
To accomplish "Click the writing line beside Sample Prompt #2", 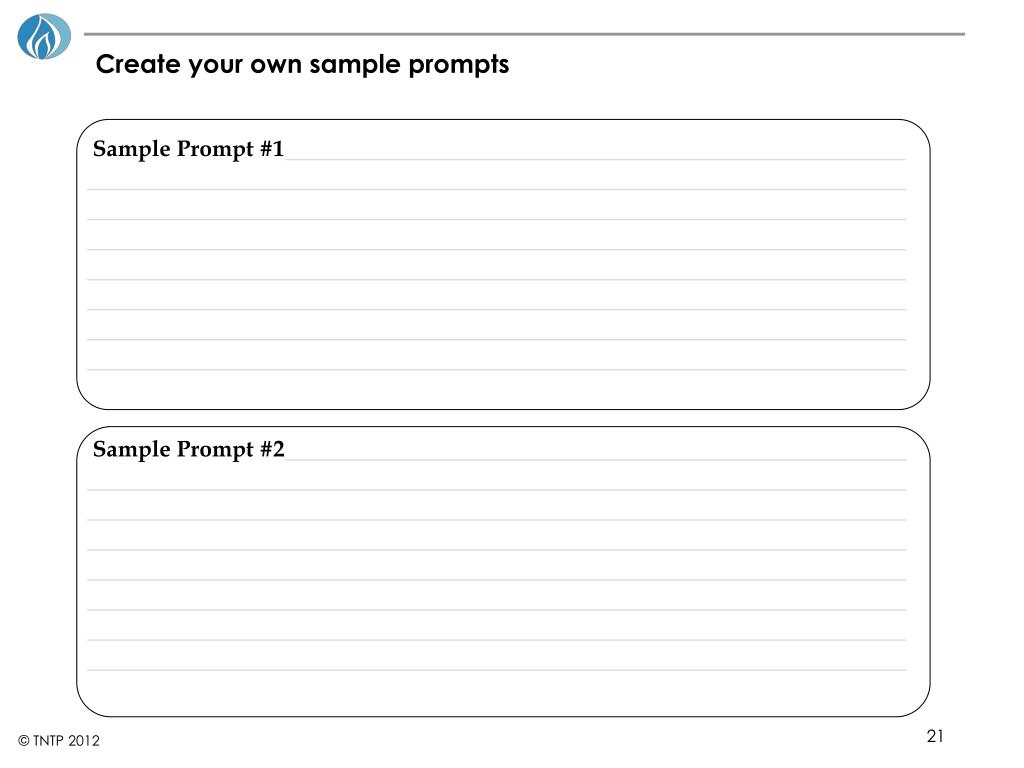I will (596, 460).
